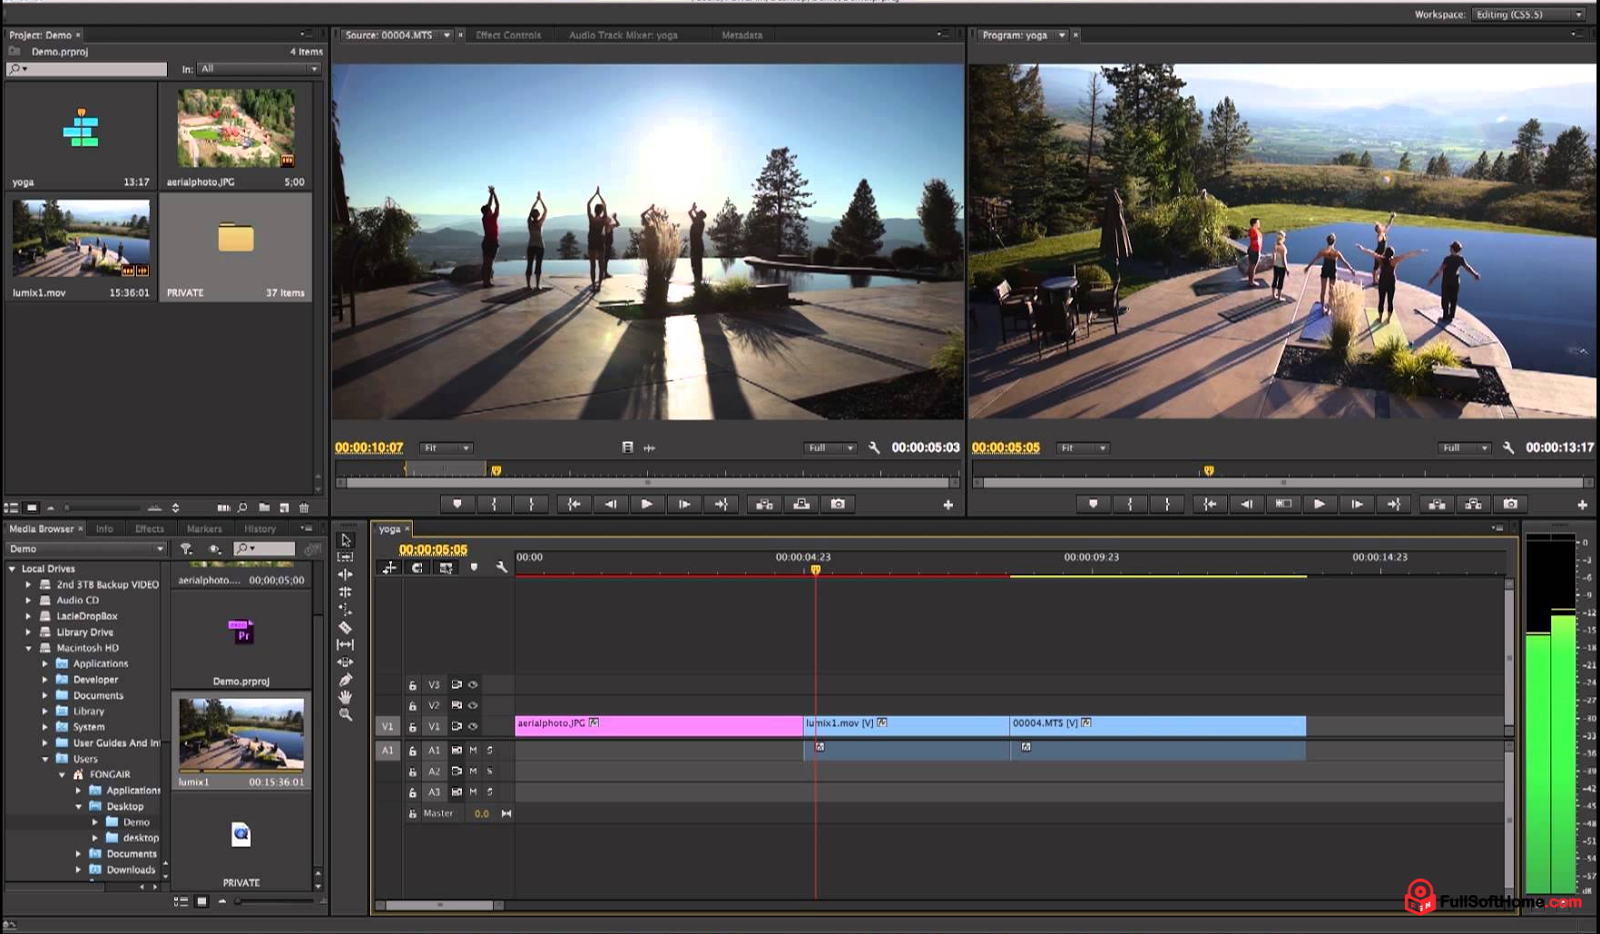This screenshot has height=934, width=1600.
Task: Click the Insert button under the Source monitor
Action: tap(765, 504)
